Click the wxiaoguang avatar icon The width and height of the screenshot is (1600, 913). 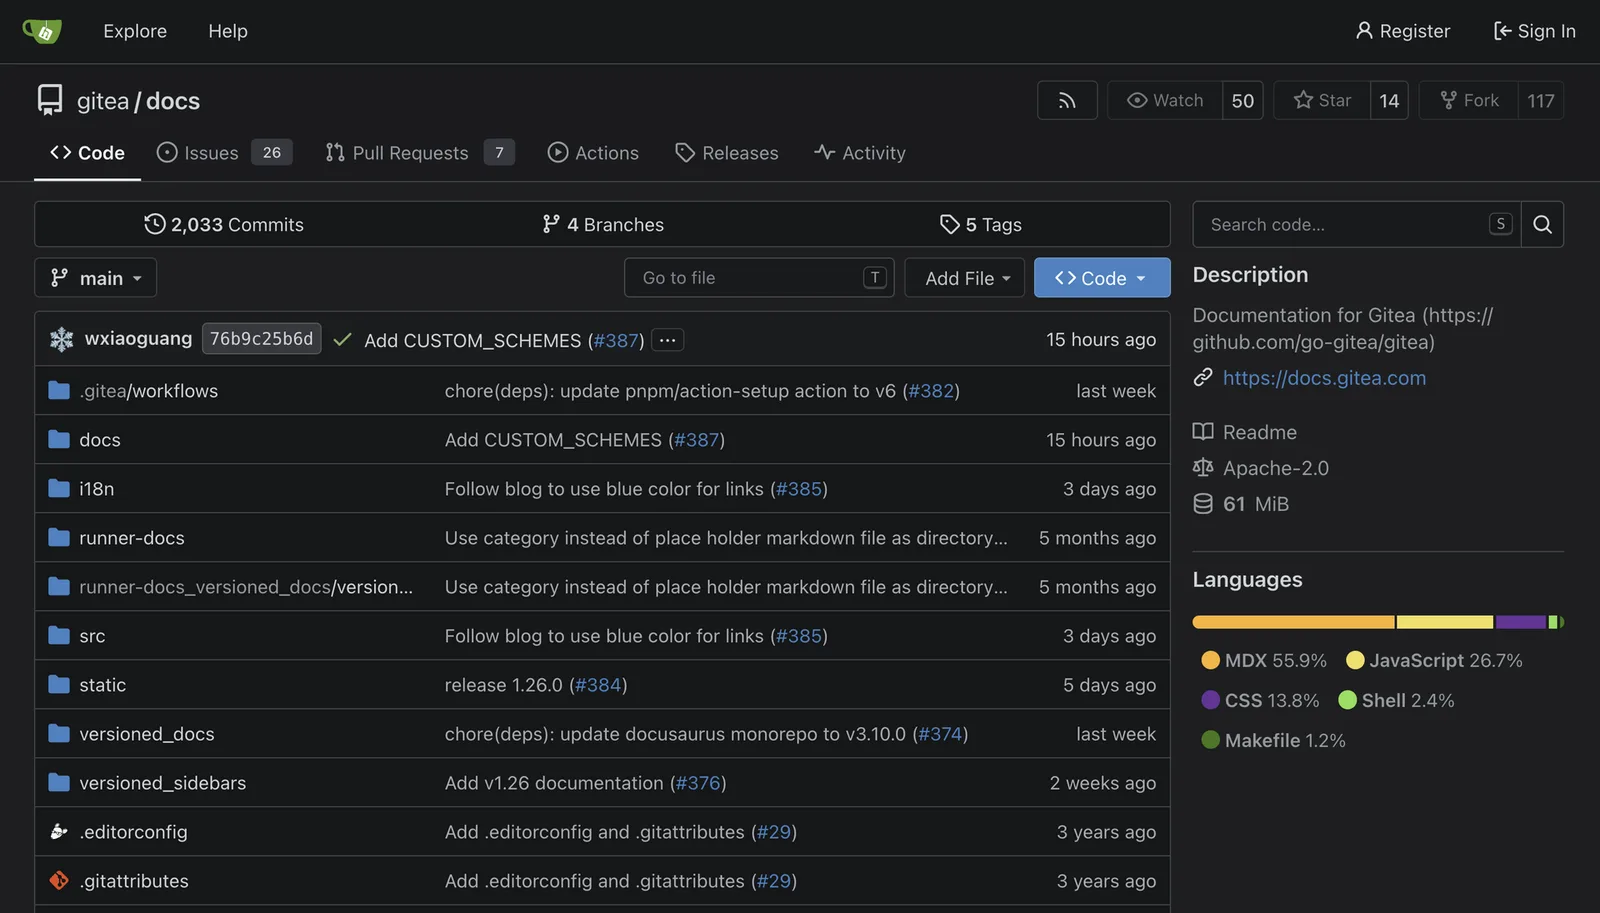click(x=61, y=339)
